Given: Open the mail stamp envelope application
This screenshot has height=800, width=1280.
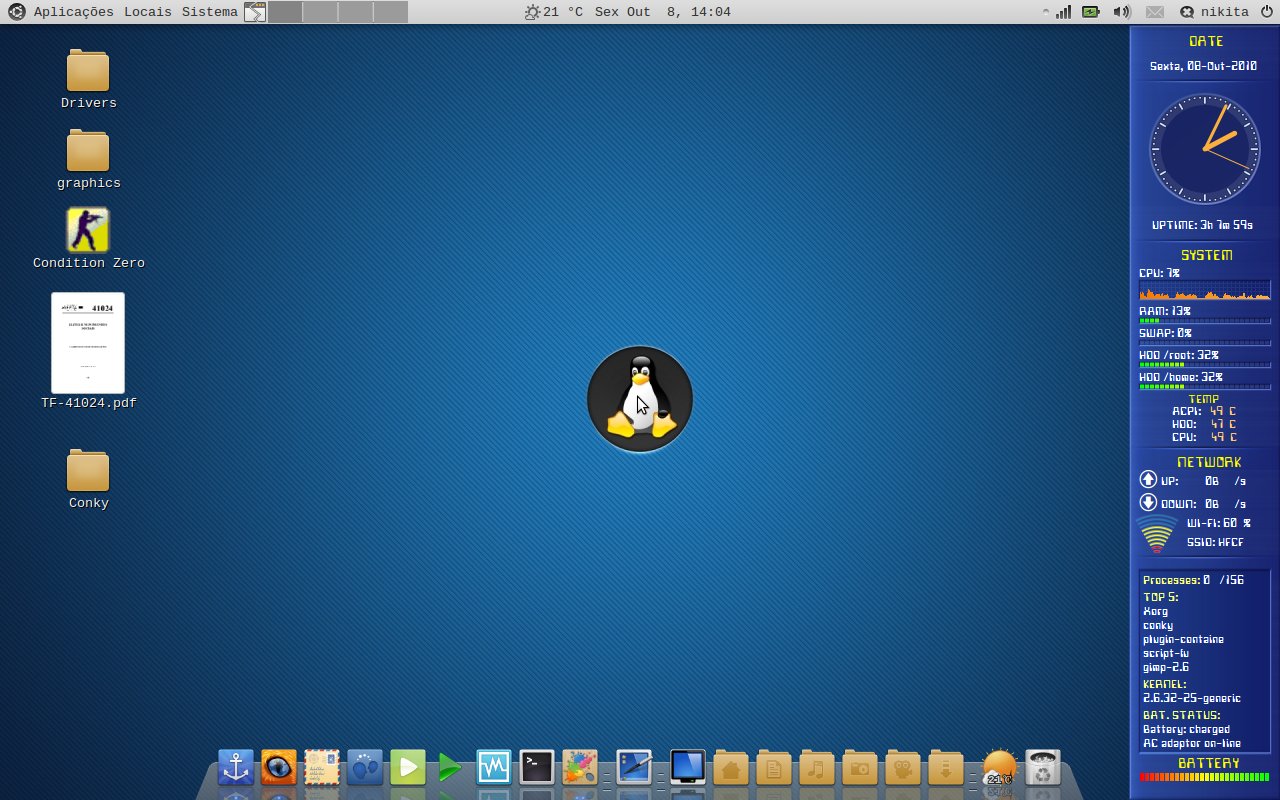Looking at the screenshot, I should pos(322,768).
